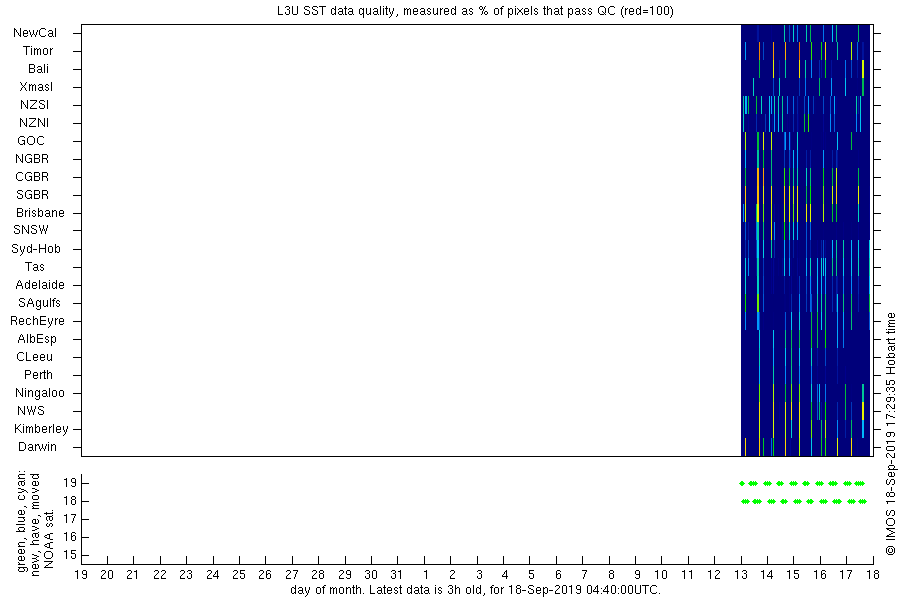The height and width of the screenshot is (600, 900).
Task: Click day 24 on the date axis
Action: click(x=212, y=574)
